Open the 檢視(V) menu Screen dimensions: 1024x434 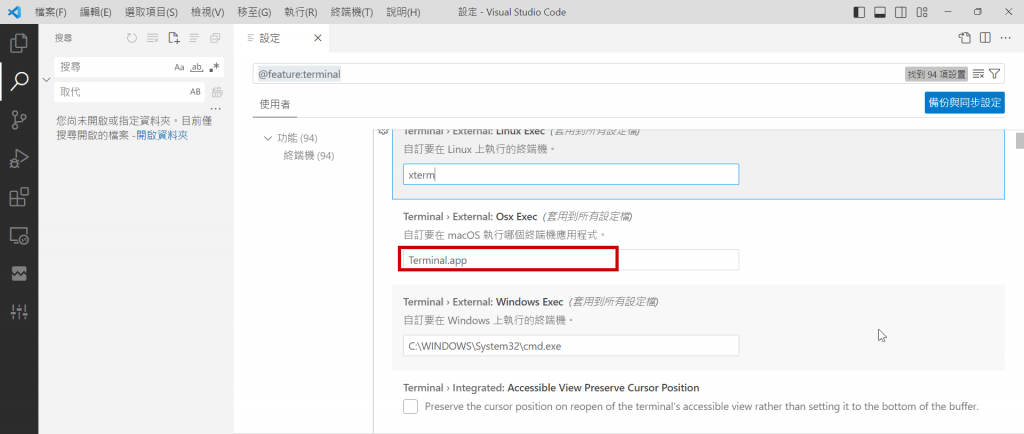tap(208, 12)
